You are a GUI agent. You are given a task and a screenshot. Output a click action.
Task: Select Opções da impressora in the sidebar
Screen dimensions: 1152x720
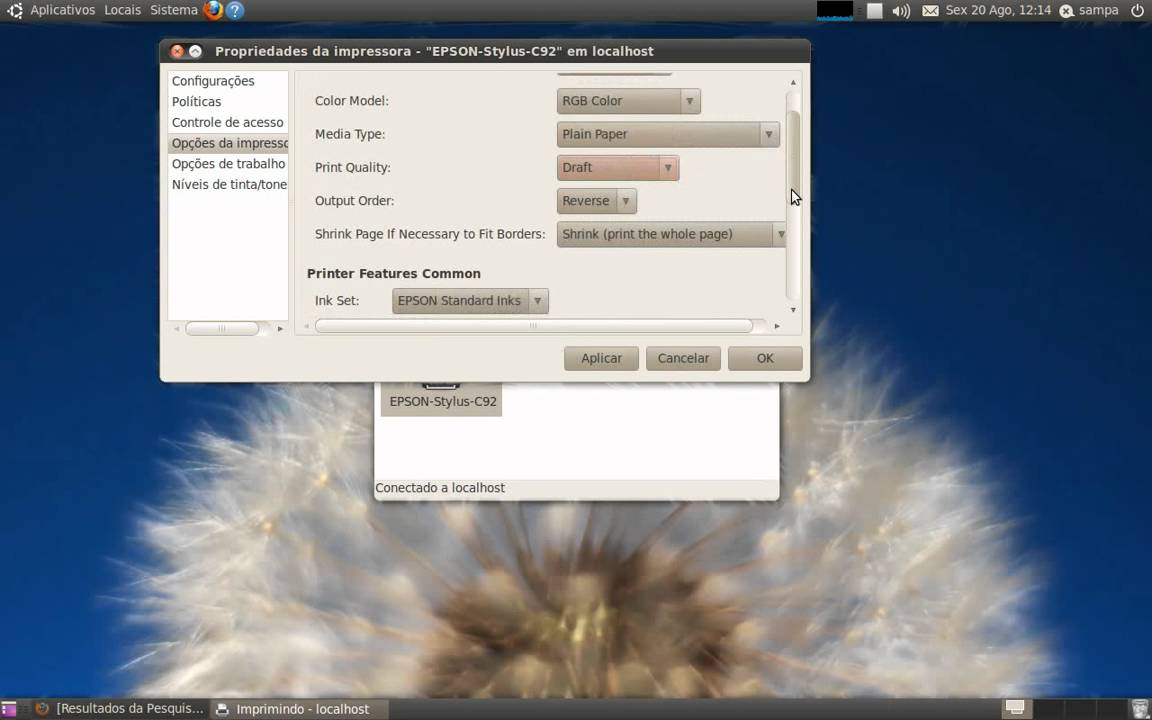[x=228, y=143]
